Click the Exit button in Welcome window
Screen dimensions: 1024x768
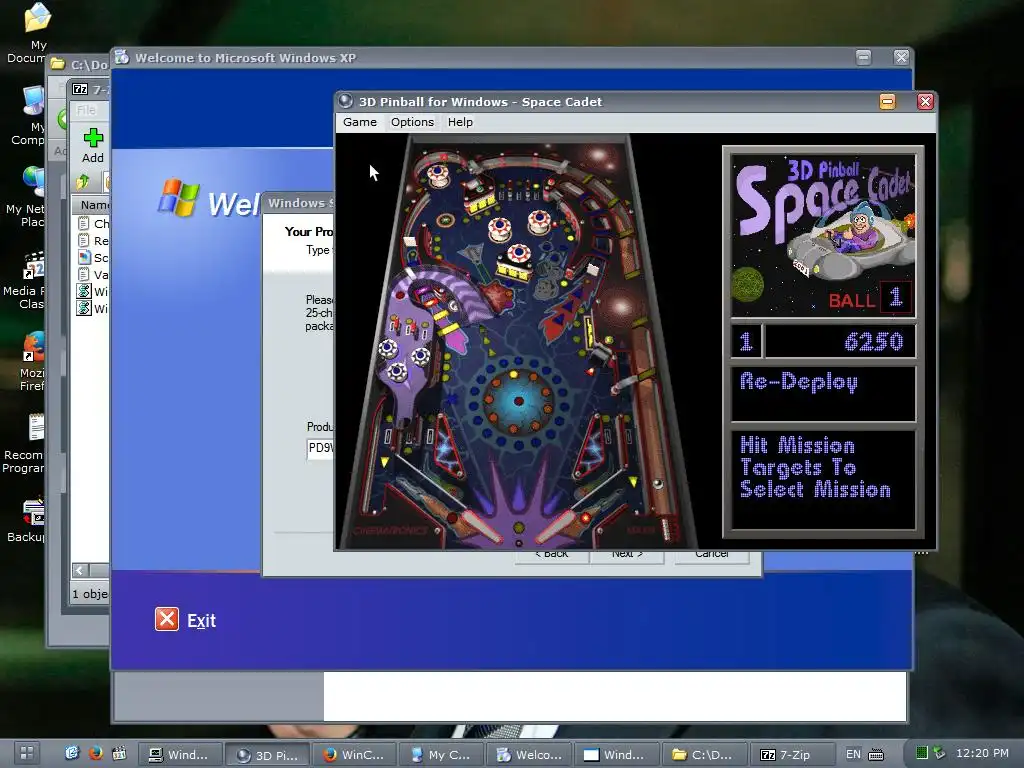(185, 620)
